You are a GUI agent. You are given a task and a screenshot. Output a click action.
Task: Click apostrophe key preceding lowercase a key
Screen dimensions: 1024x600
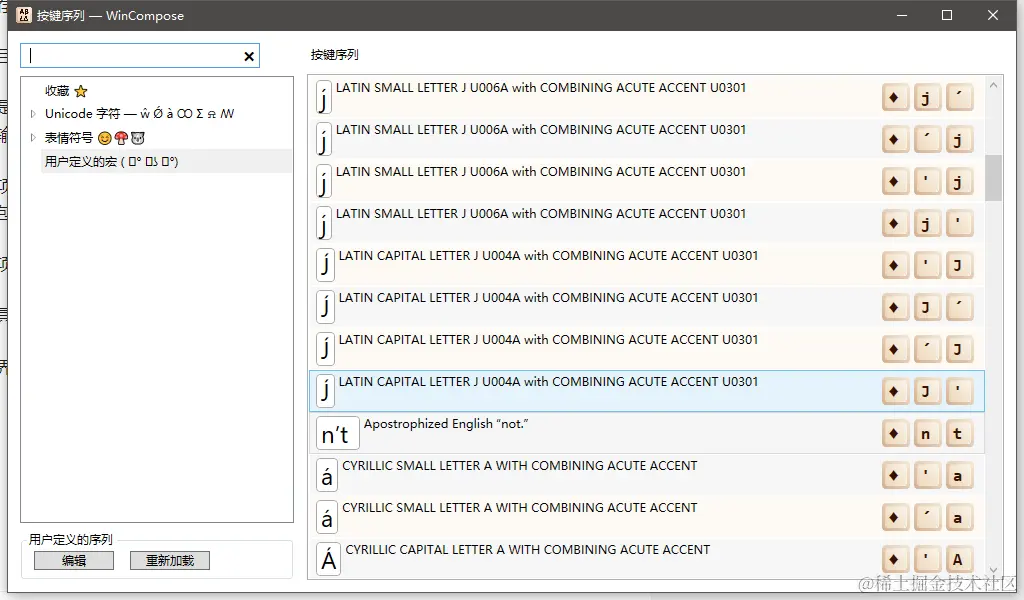click(x=926, y=475)
